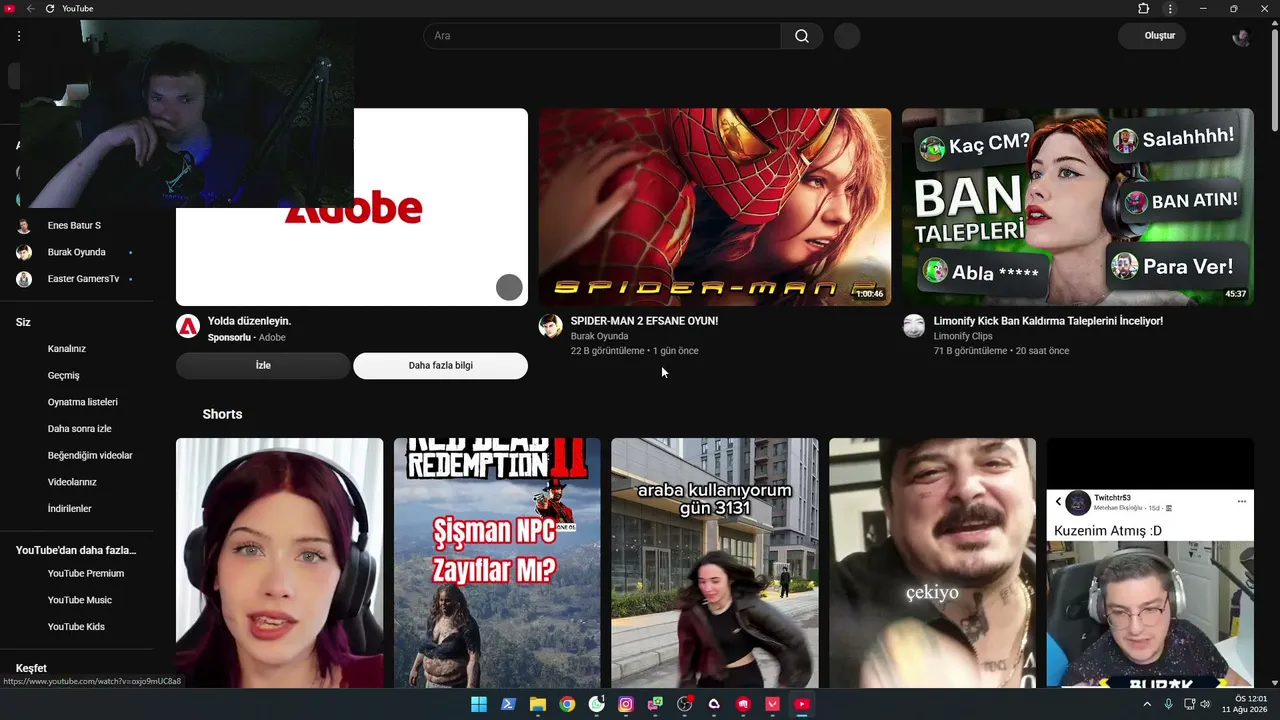Click Limonify Kick Ban Kaldırma video title
Screen dimensions: 1280x720
[1048, 321]
